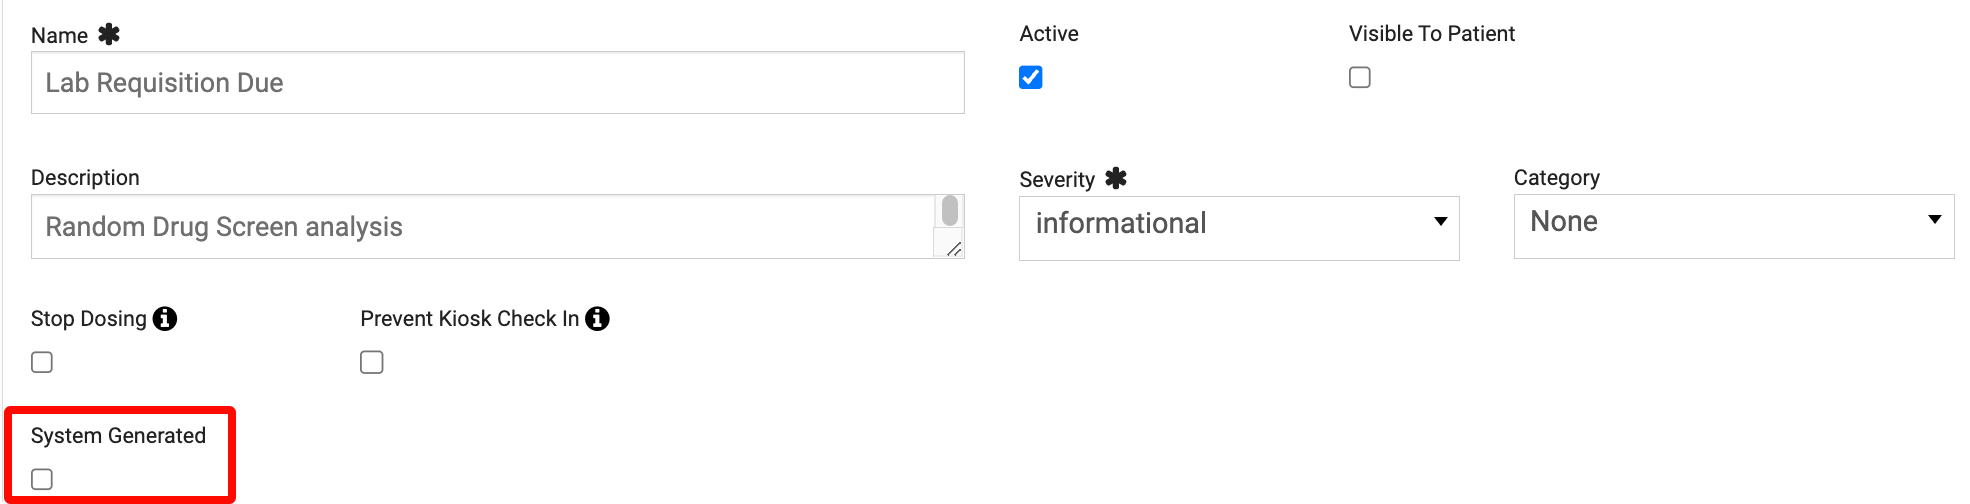
Task: Click the required asterisk next to Name
Action: pos(109,35)
